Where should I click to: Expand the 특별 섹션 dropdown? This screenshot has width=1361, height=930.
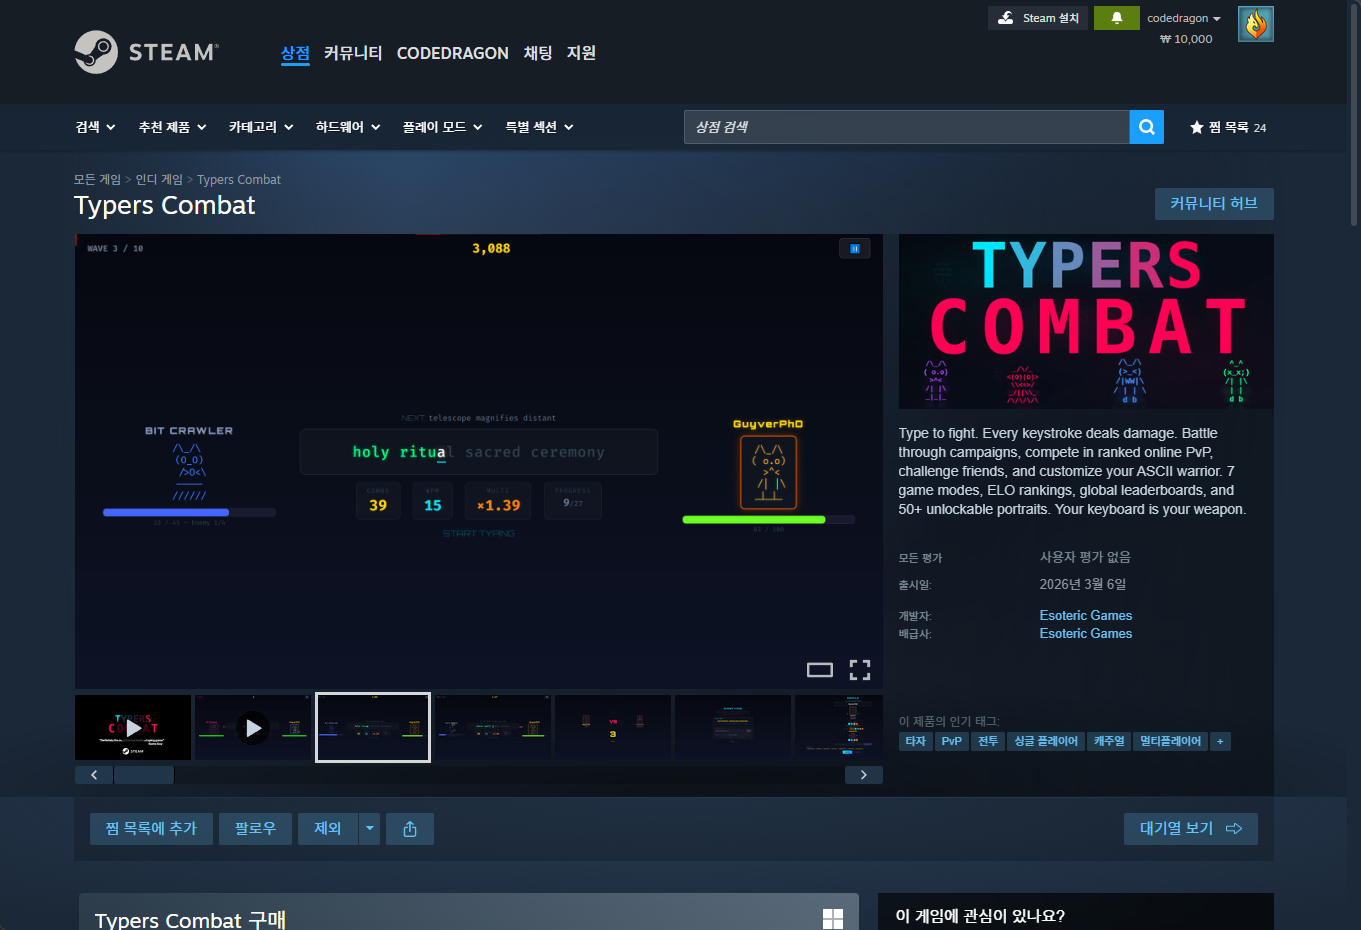(x=540, y=127)
